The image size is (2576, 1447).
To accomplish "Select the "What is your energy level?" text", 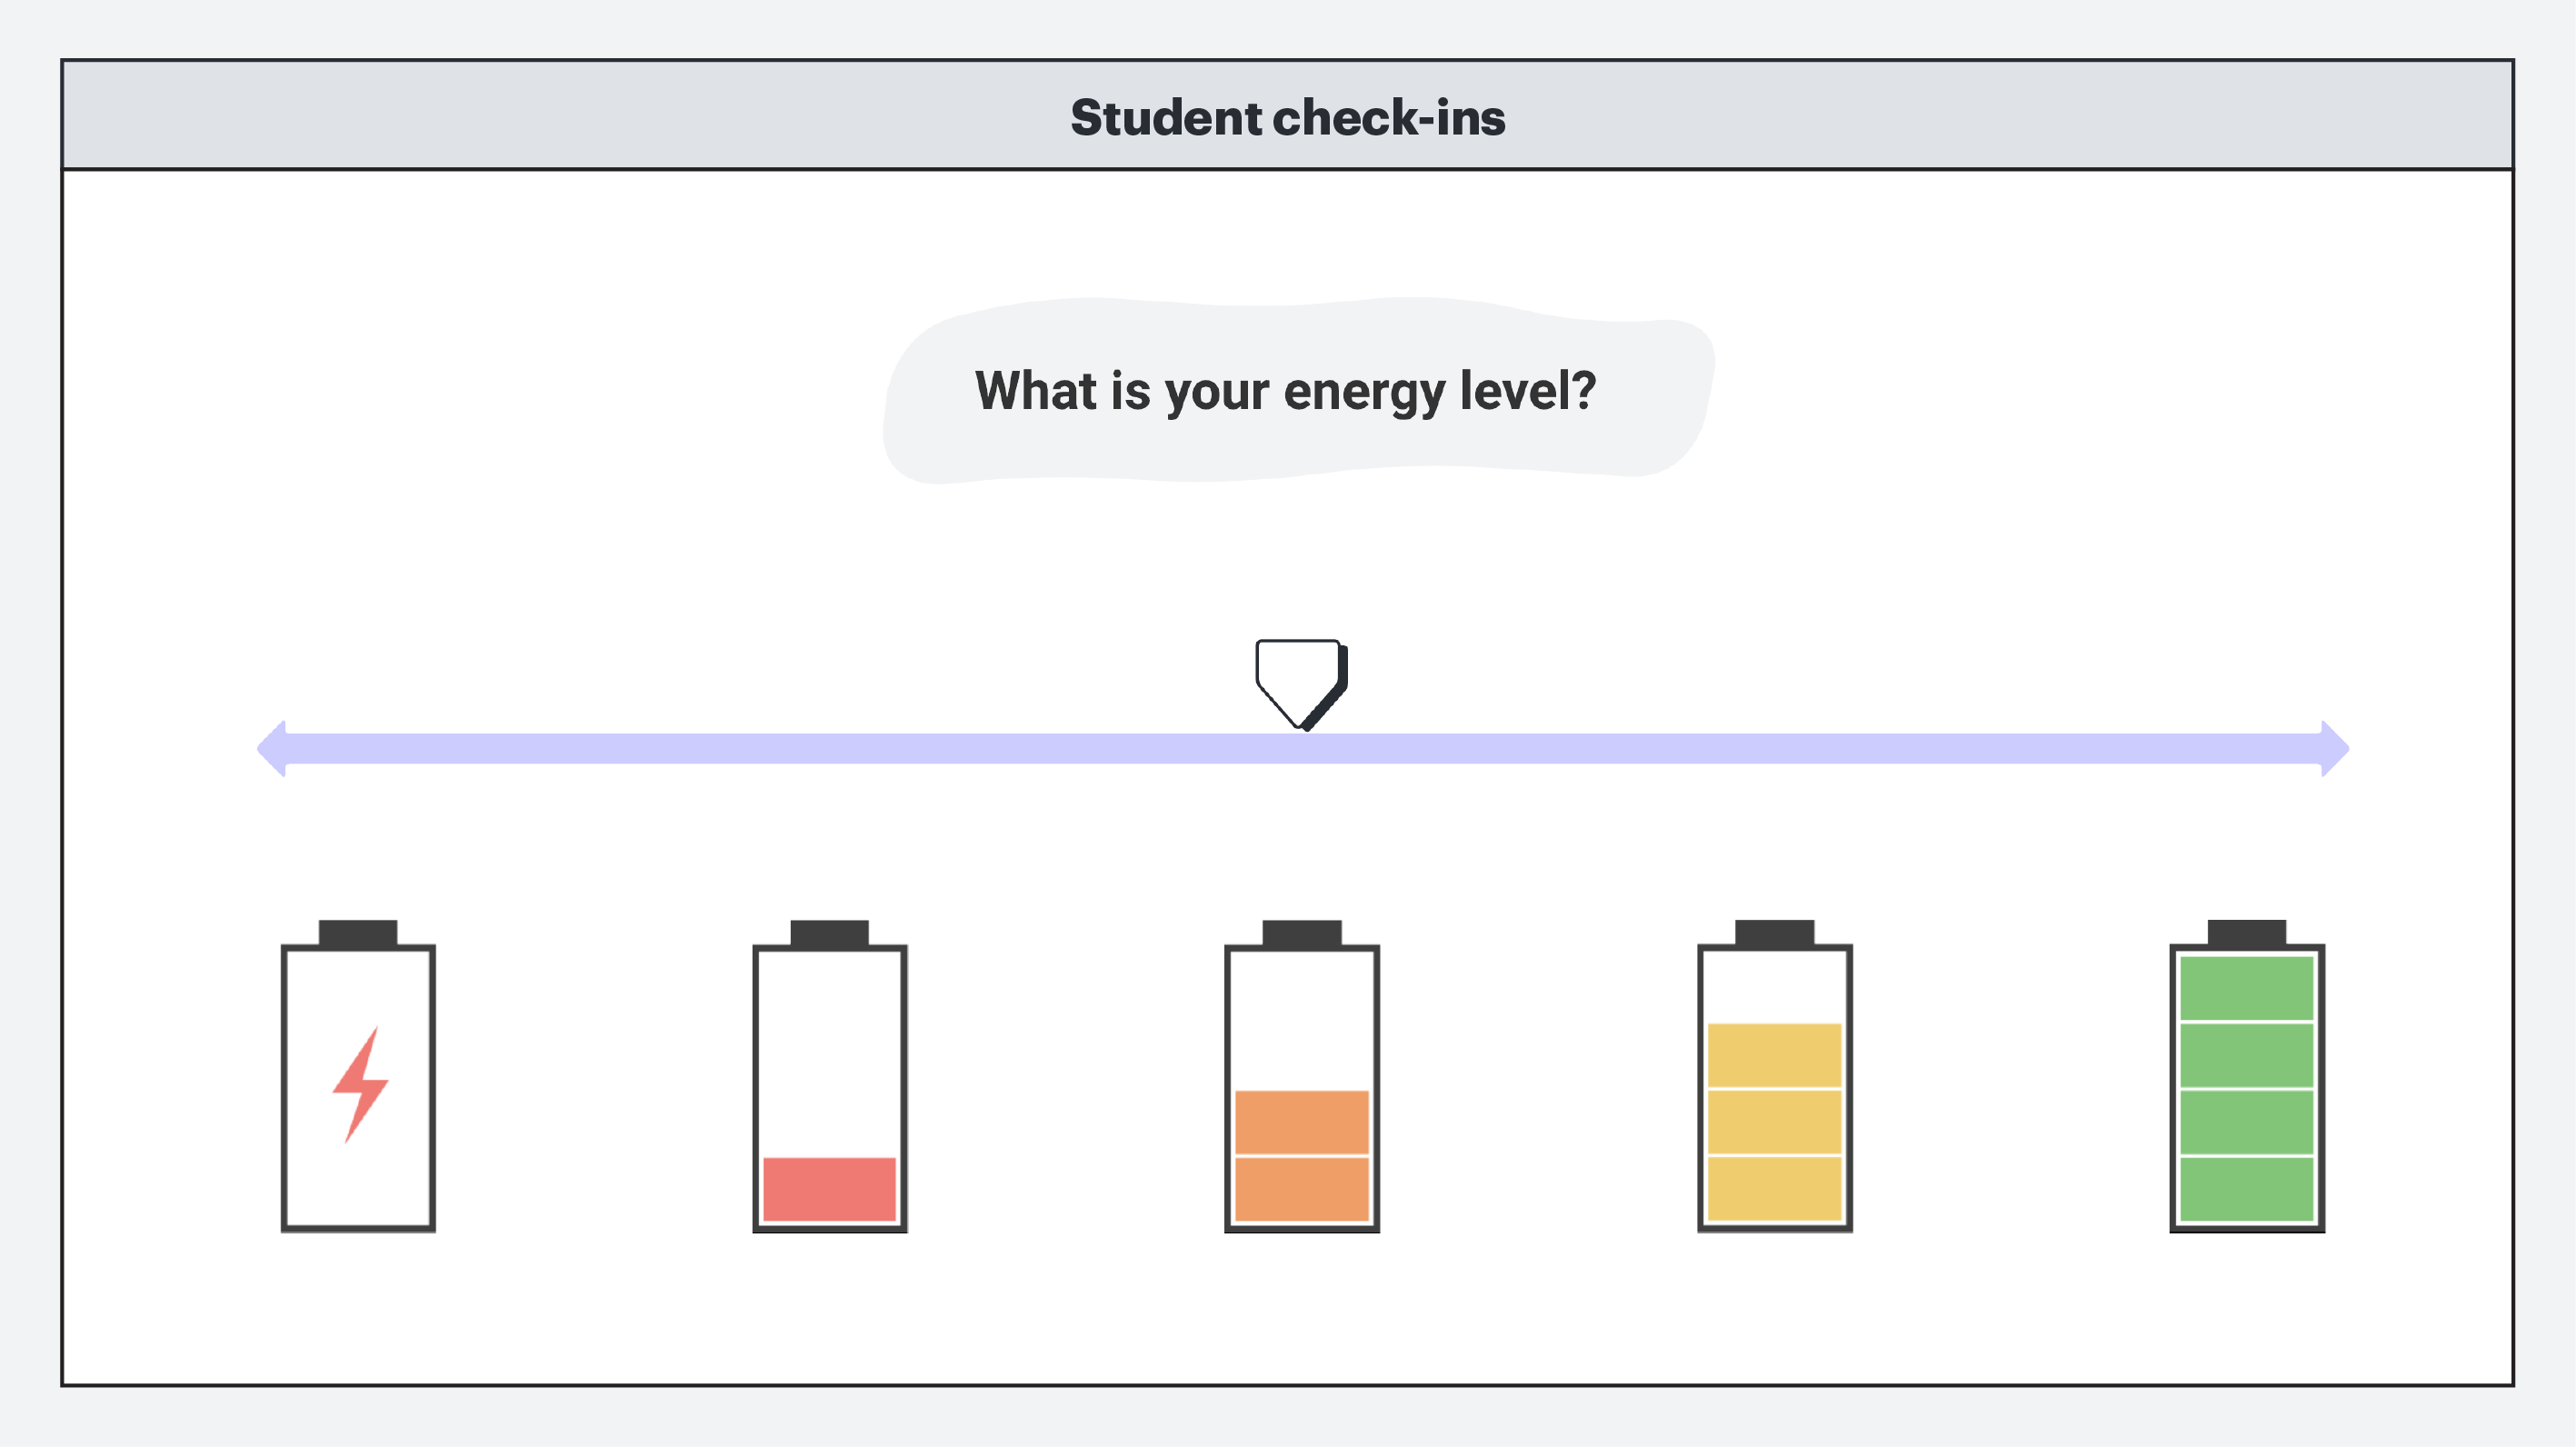I will click(1285, 390).
